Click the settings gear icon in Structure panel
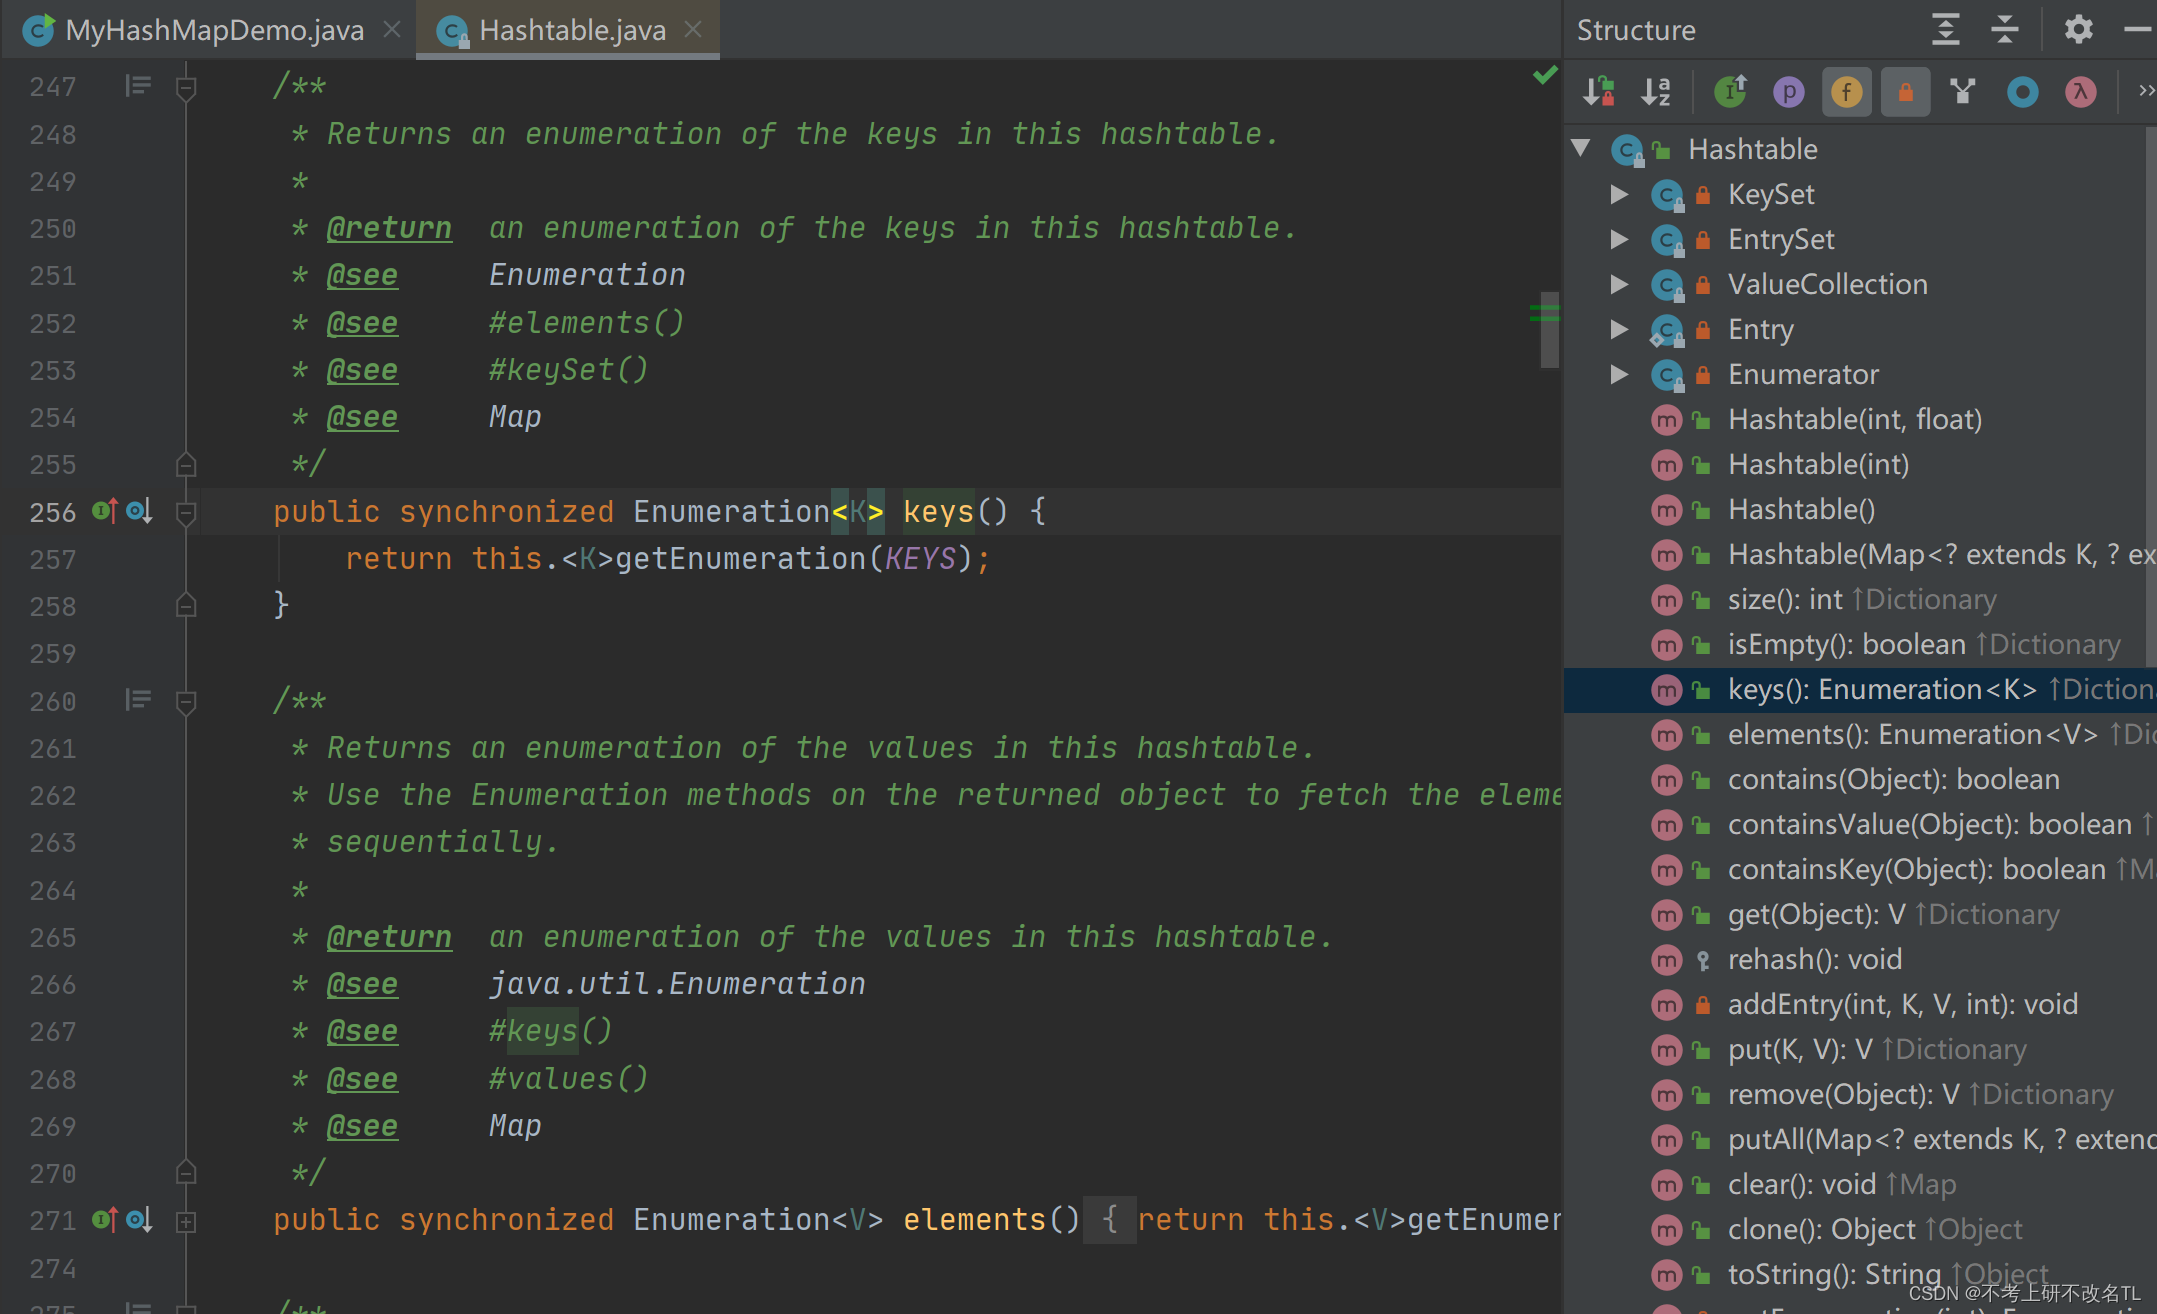Screen dimensions: 2157x1314 pos(2077,28)
